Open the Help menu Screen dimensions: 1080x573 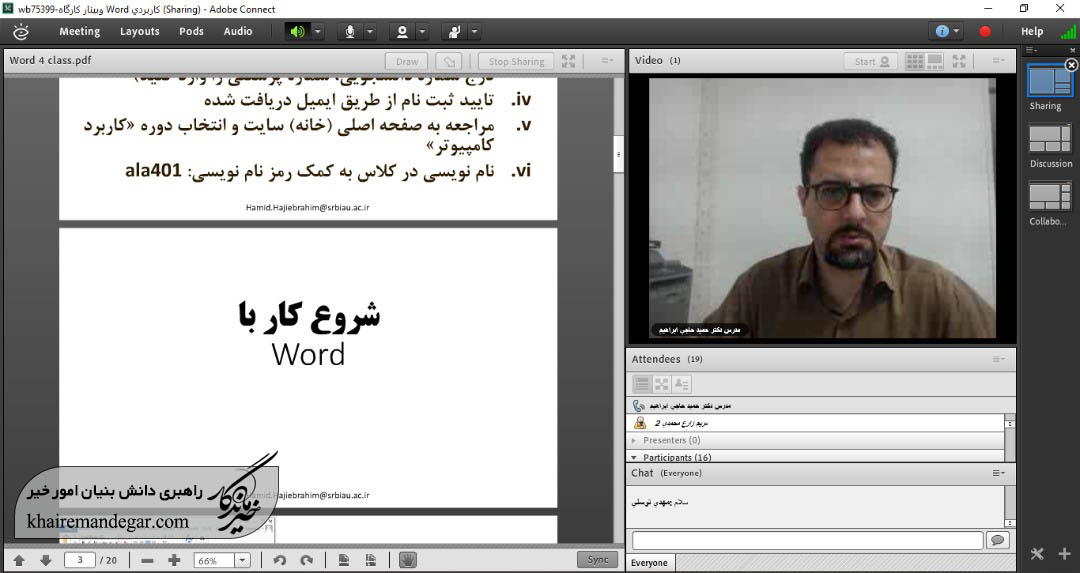1031,32
